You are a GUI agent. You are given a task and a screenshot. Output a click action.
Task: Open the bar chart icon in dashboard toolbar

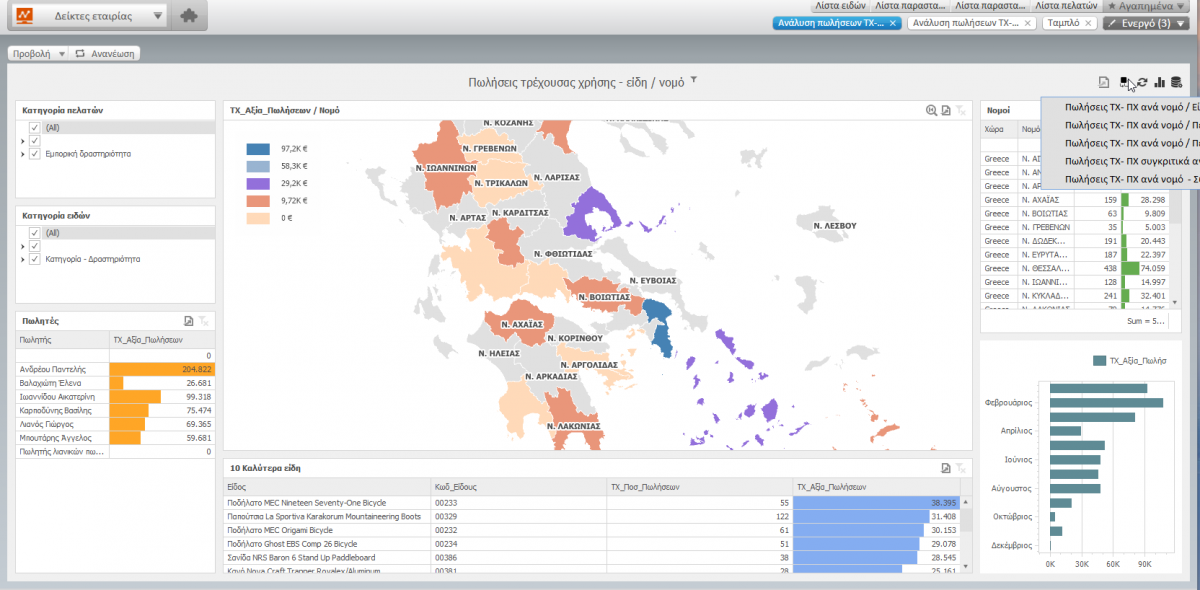[x=1160, y=82]
